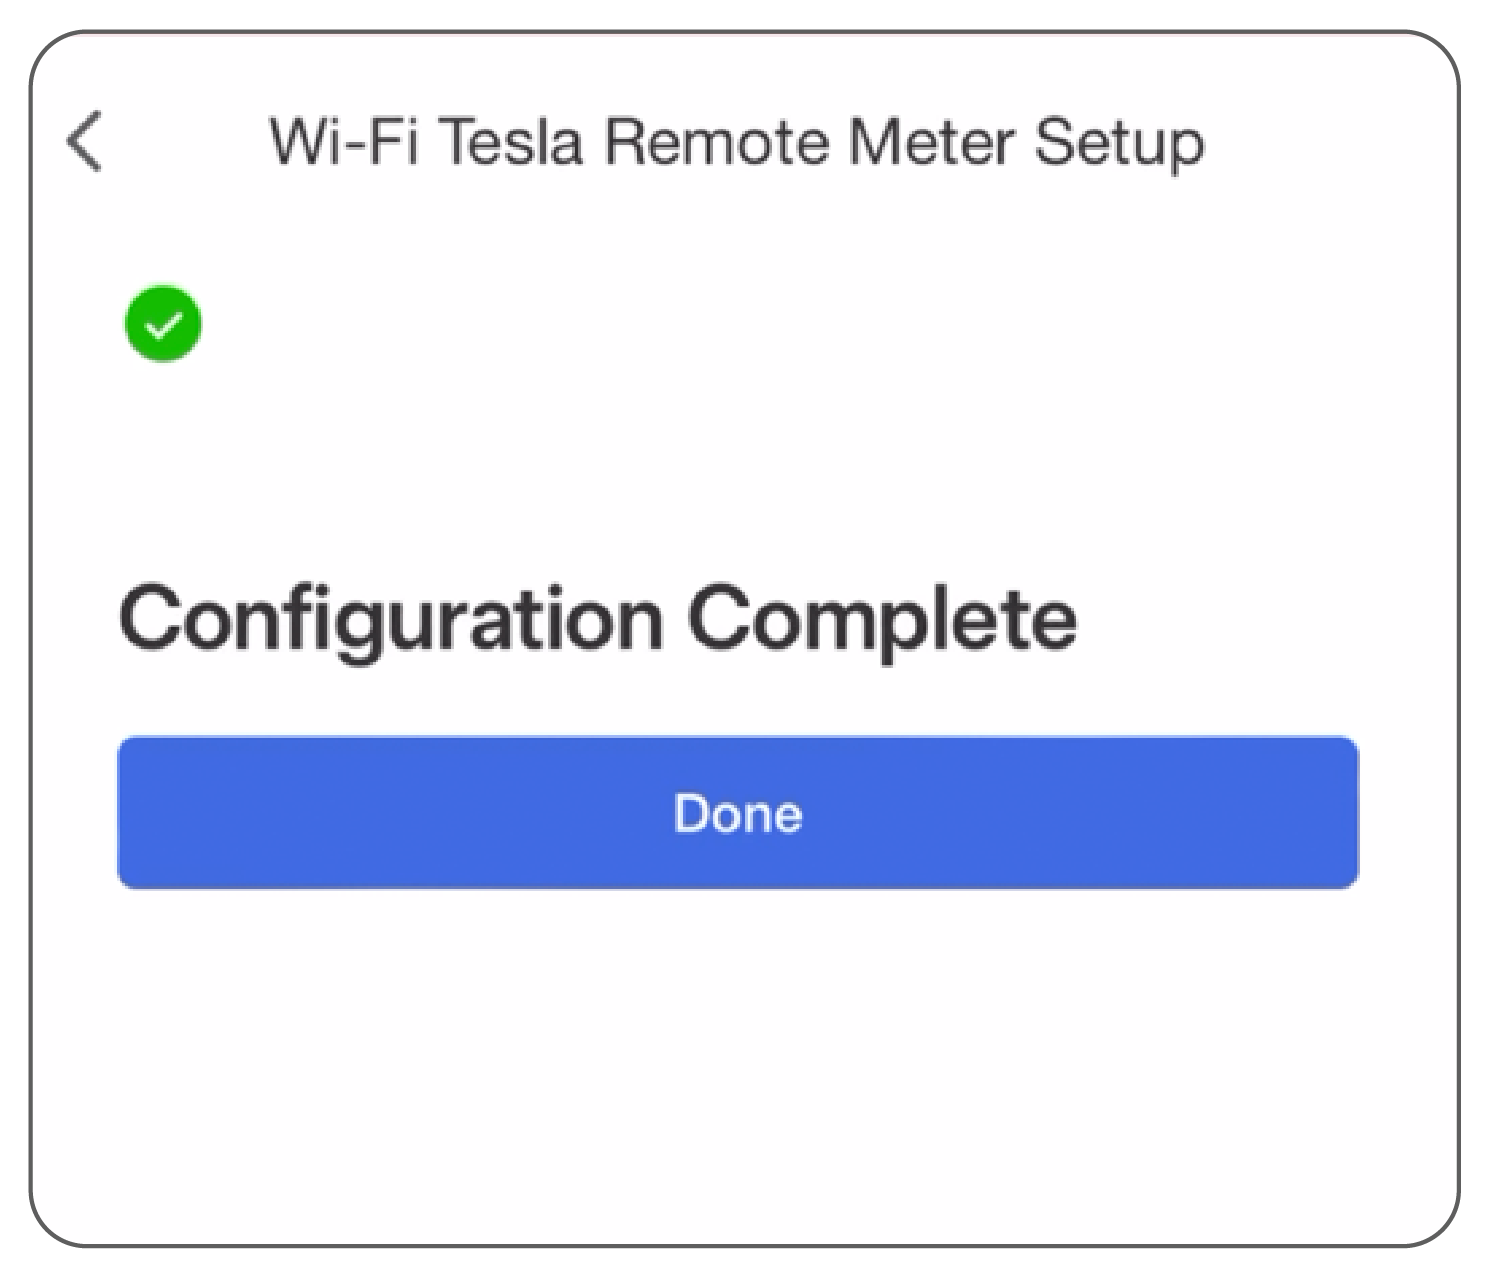The height and width of the screenshot is (1276, 1490).
Task: Click the Wi-Fi text in the page title
Action: [343, 141]
